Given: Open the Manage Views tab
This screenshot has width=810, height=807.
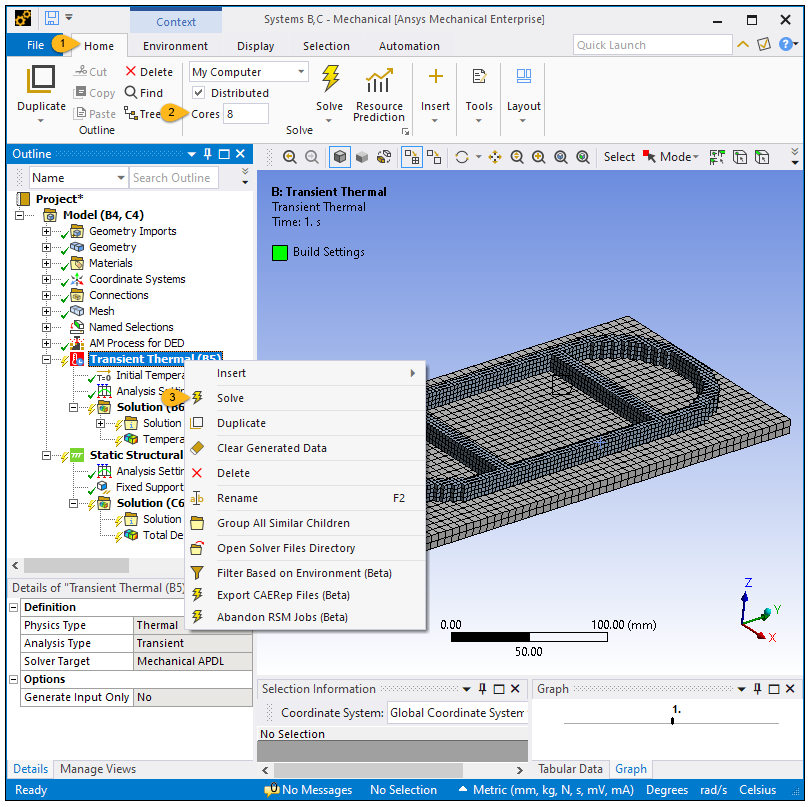Looking at the screenshot, I should (x=98, y=769).
